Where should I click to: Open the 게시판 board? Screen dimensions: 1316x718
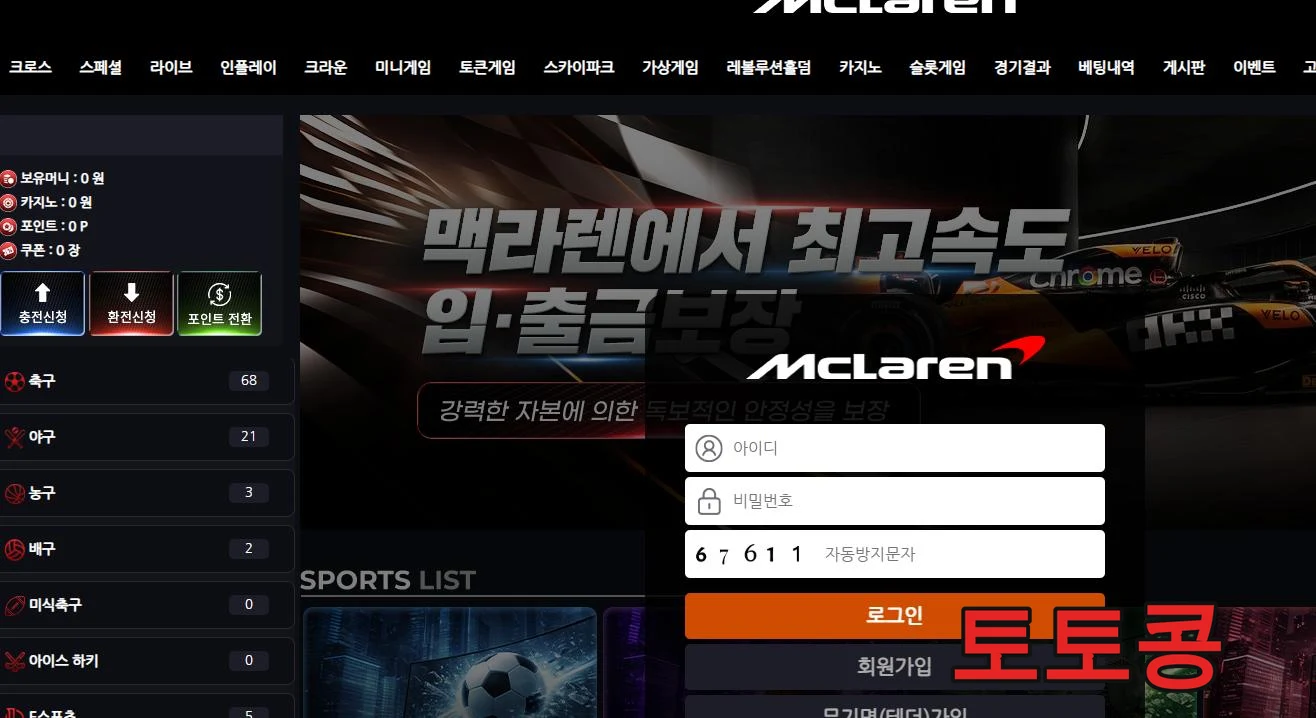pos(1184,68)
